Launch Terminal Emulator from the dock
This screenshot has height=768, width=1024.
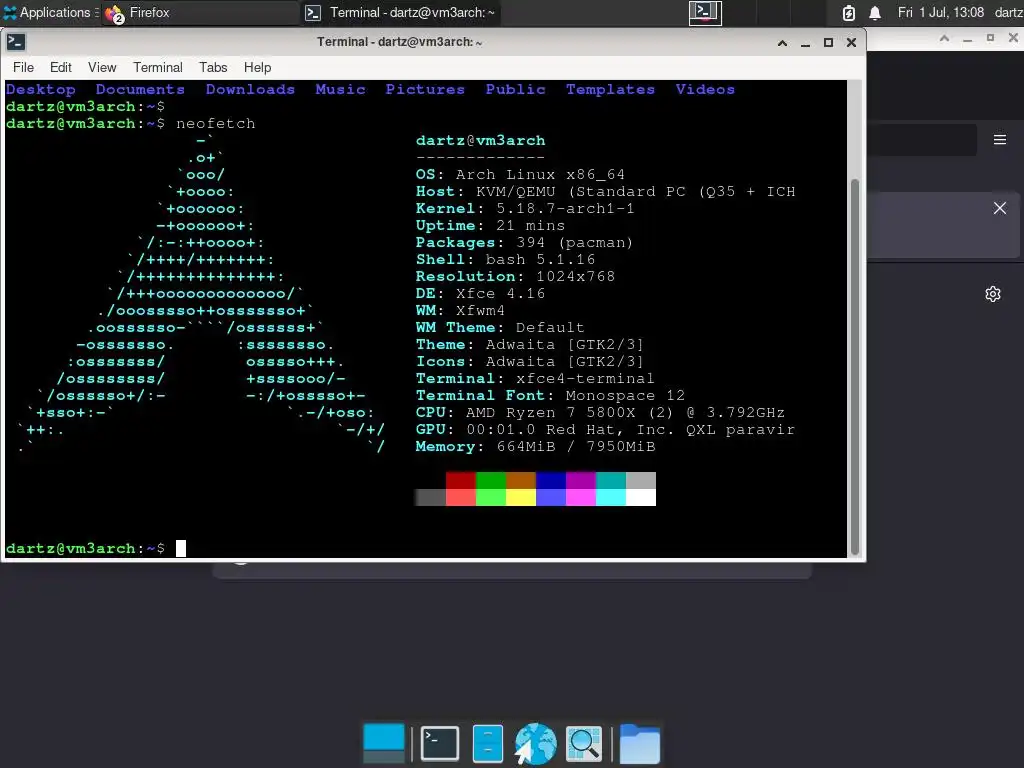[x=440, y=743]
